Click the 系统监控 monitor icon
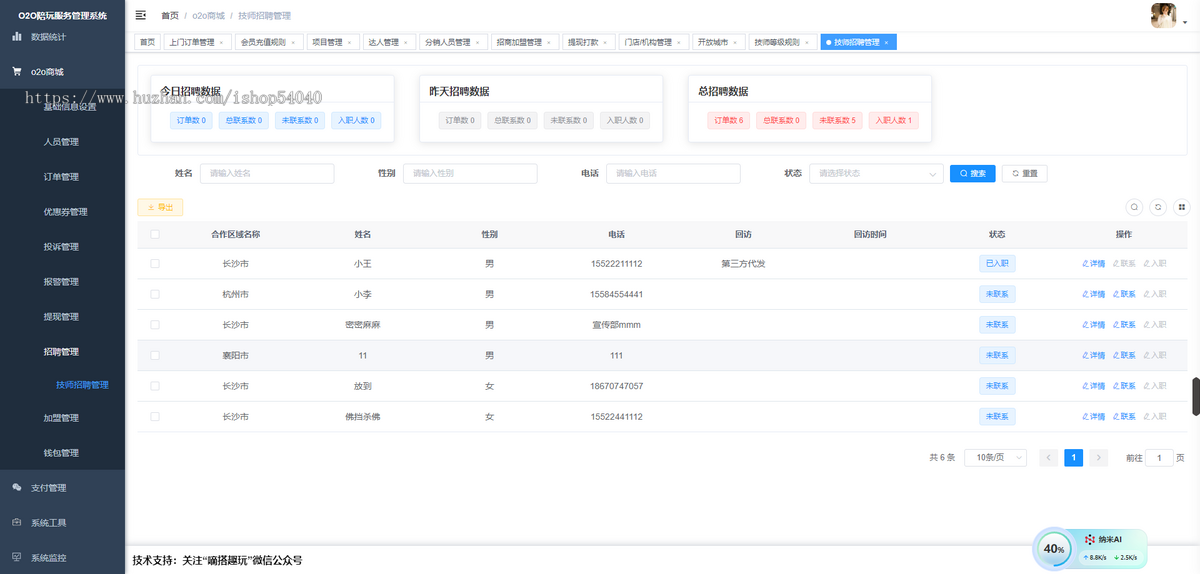1200x574 pixels. point(16,558)
